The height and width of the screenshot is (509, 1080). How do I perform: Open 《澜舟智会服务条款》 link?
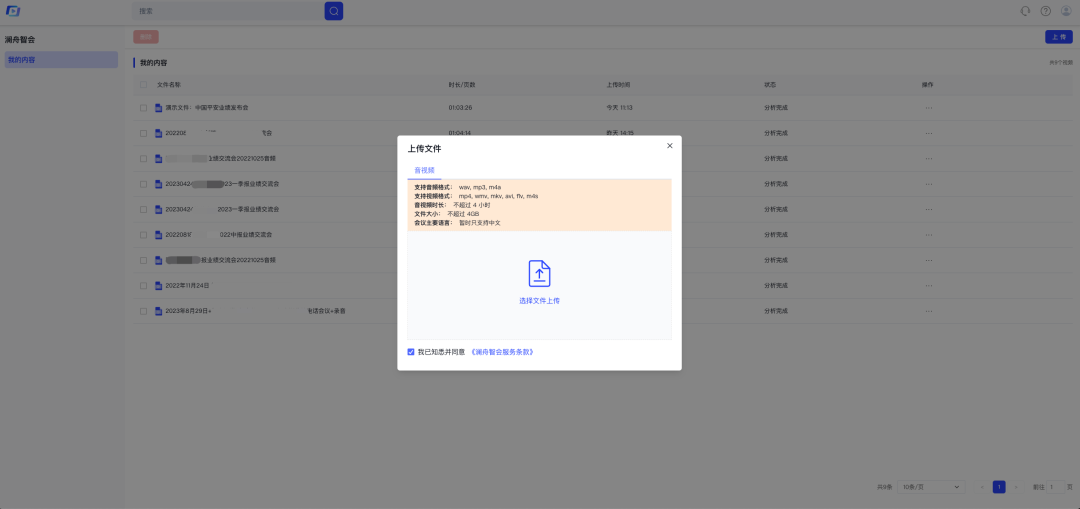click(x=503, y=352)
